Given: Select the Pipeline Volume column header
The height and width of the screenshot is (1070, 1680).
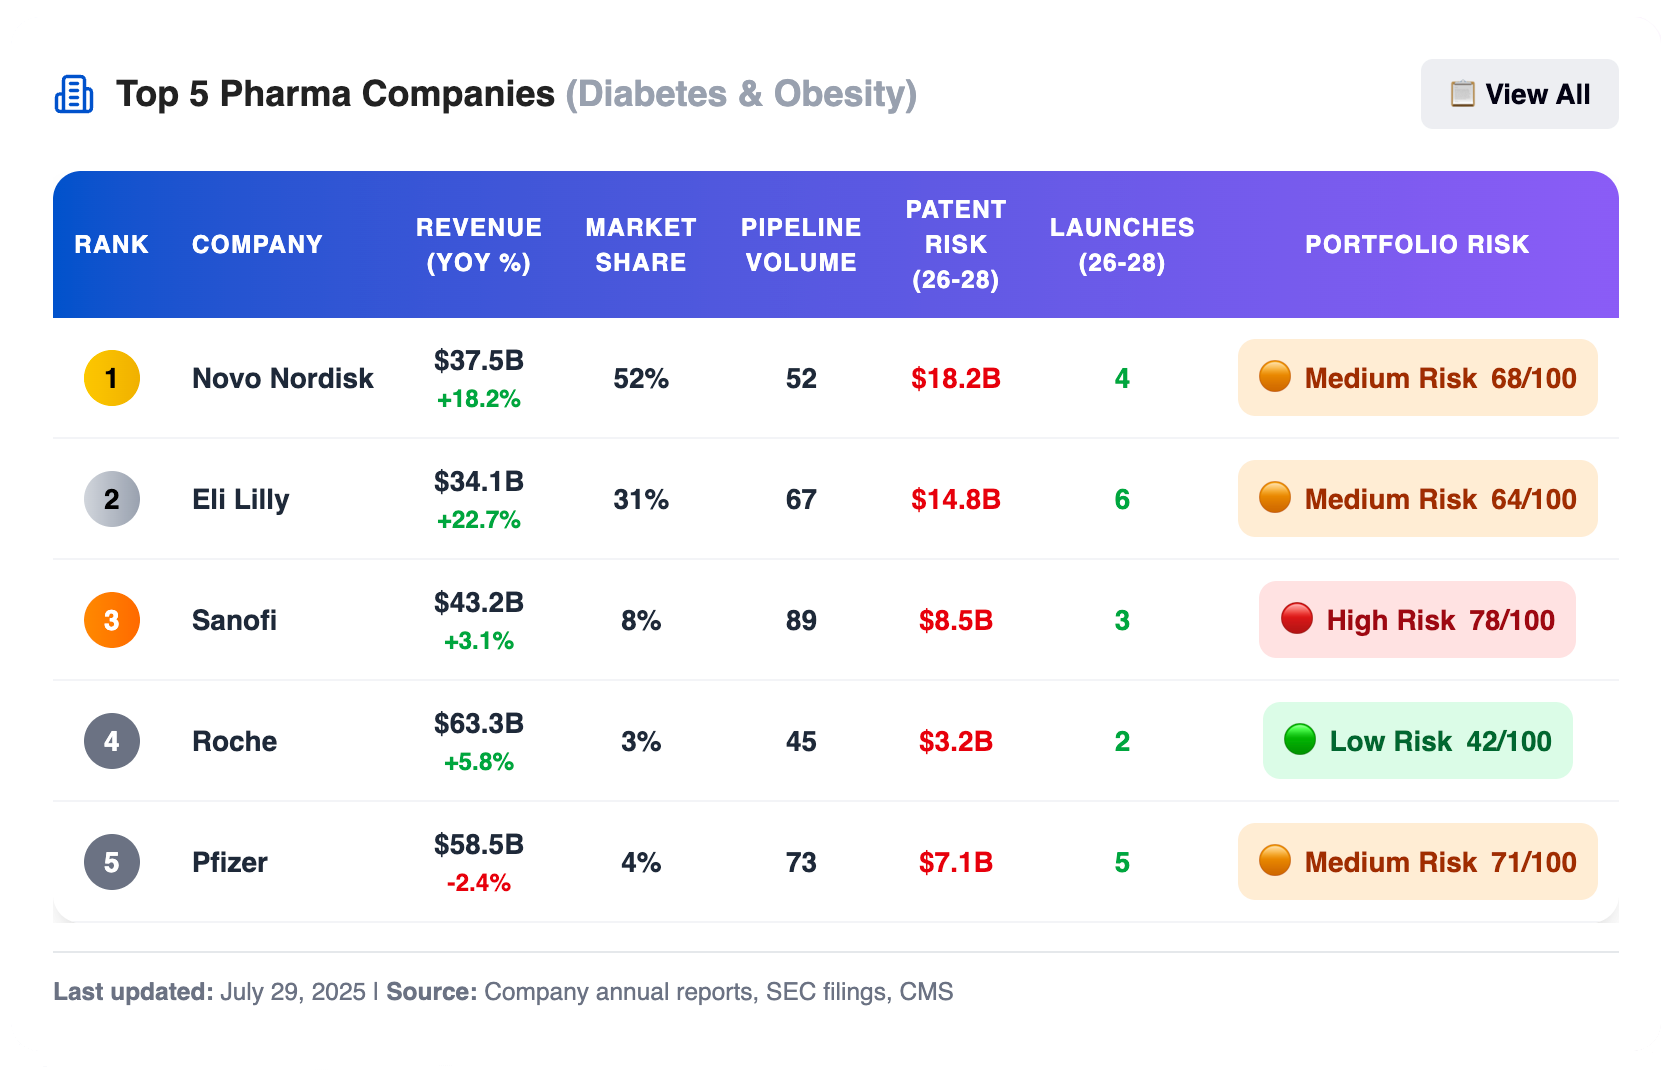Looking at the screenshot, I should (801, 245).
